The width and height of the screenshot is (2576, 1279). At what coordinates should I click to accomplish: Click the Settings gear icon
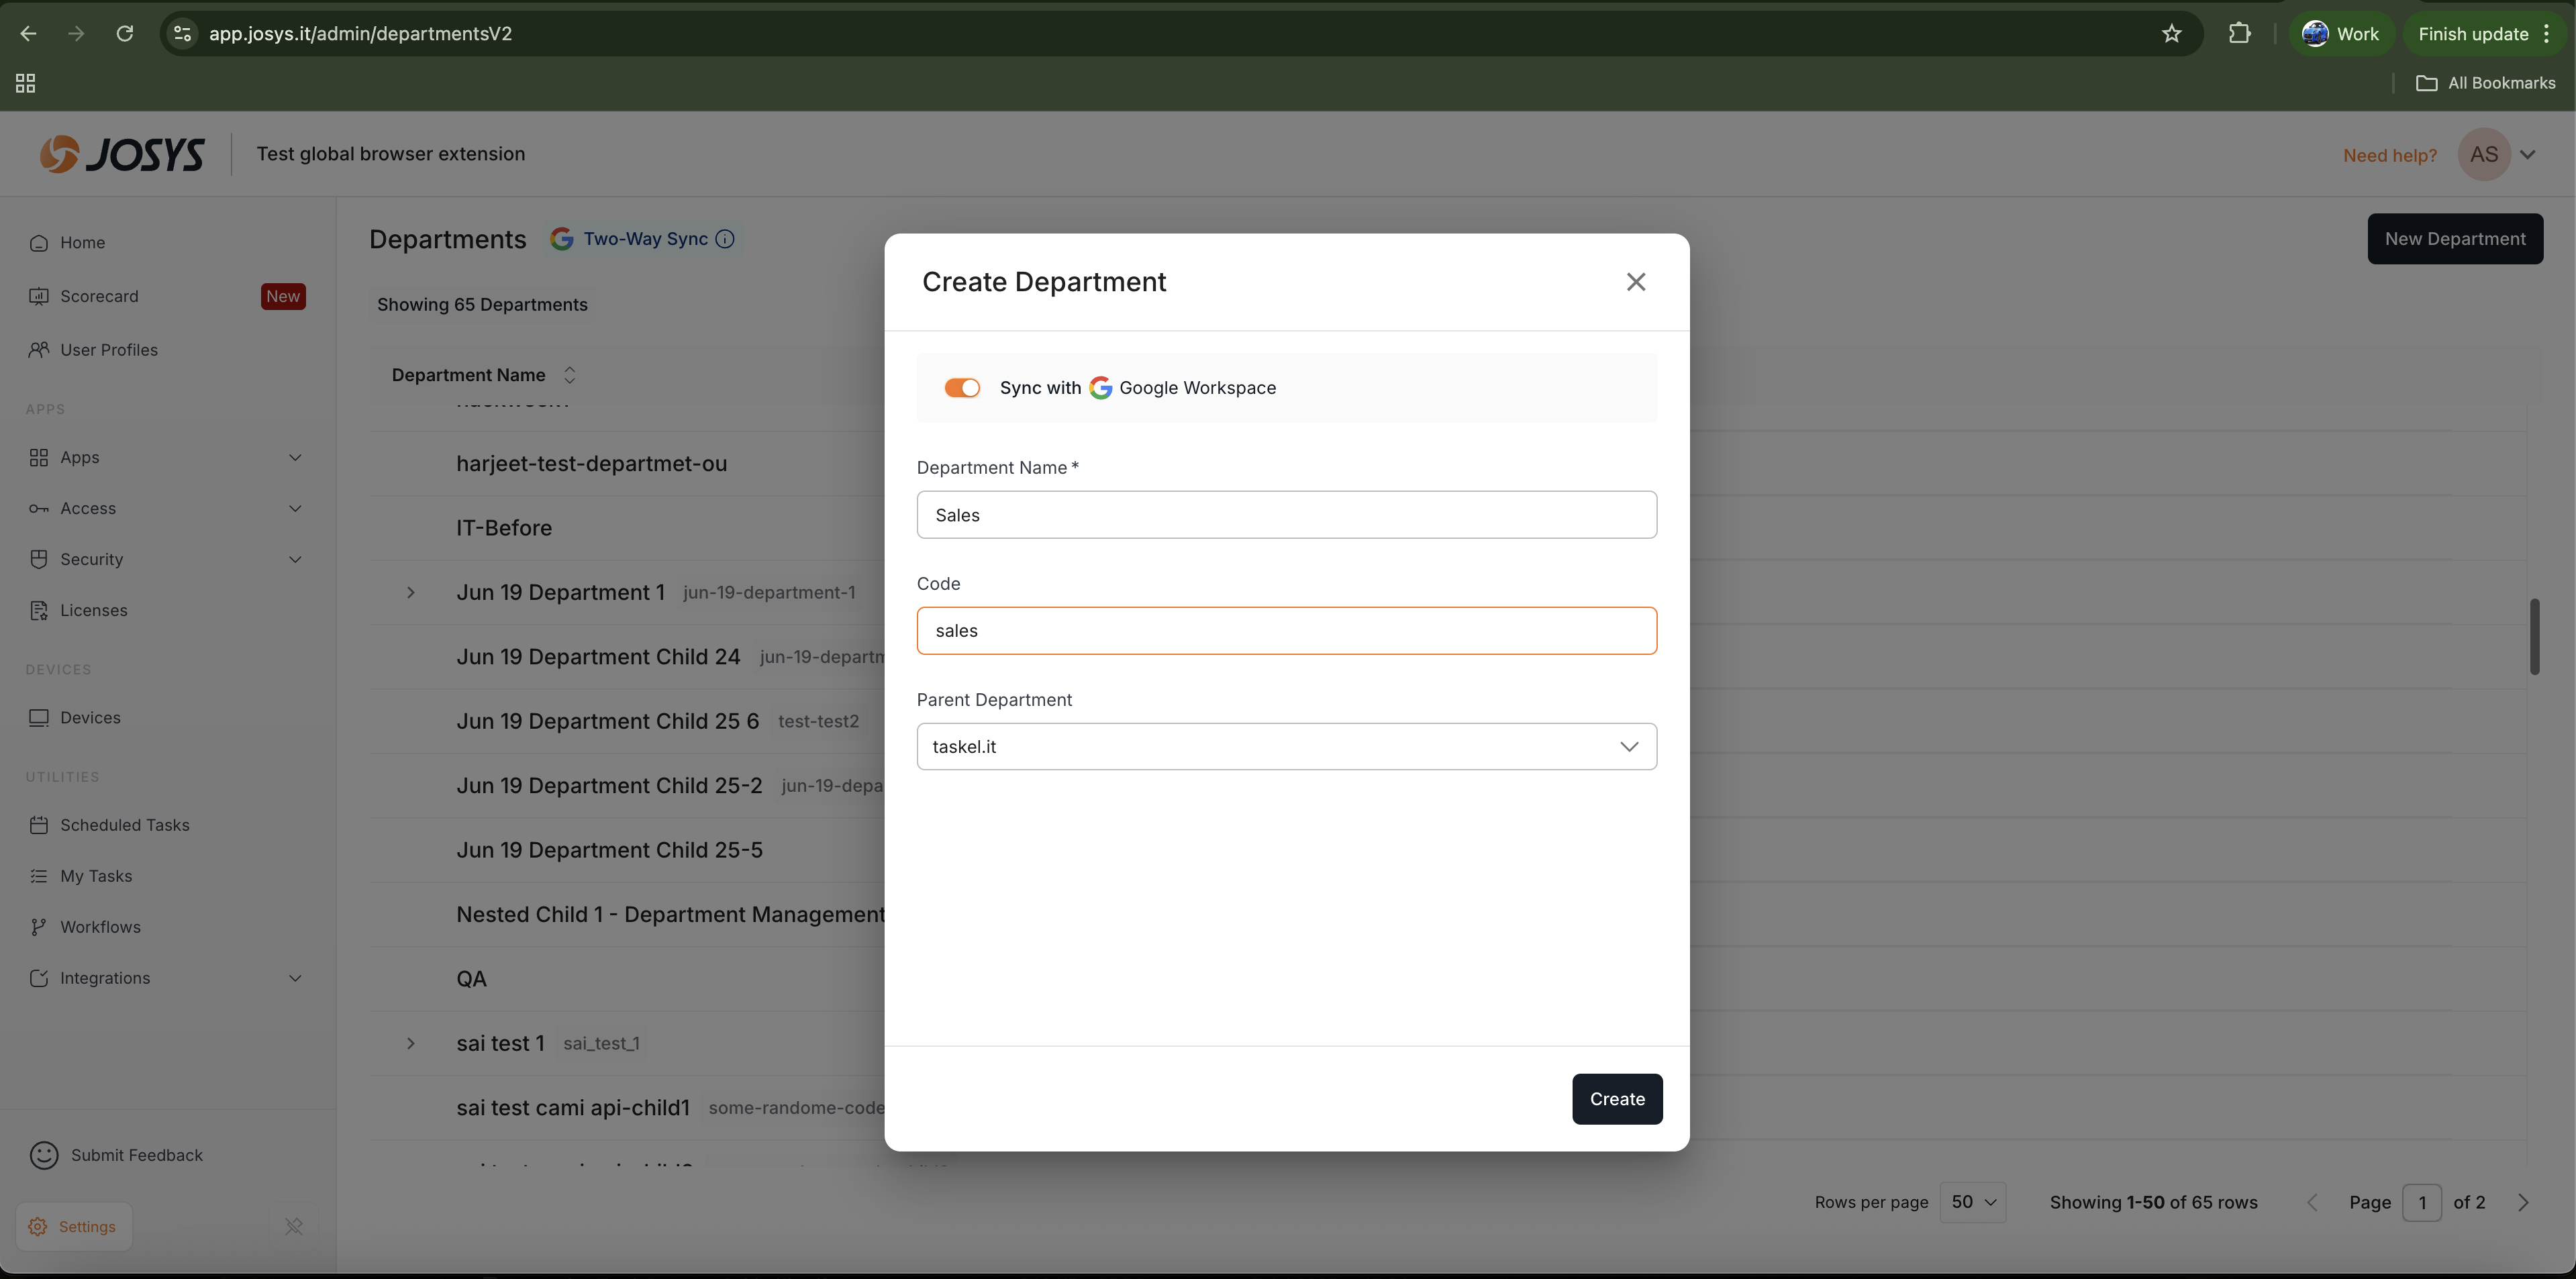pos(38,1226)
